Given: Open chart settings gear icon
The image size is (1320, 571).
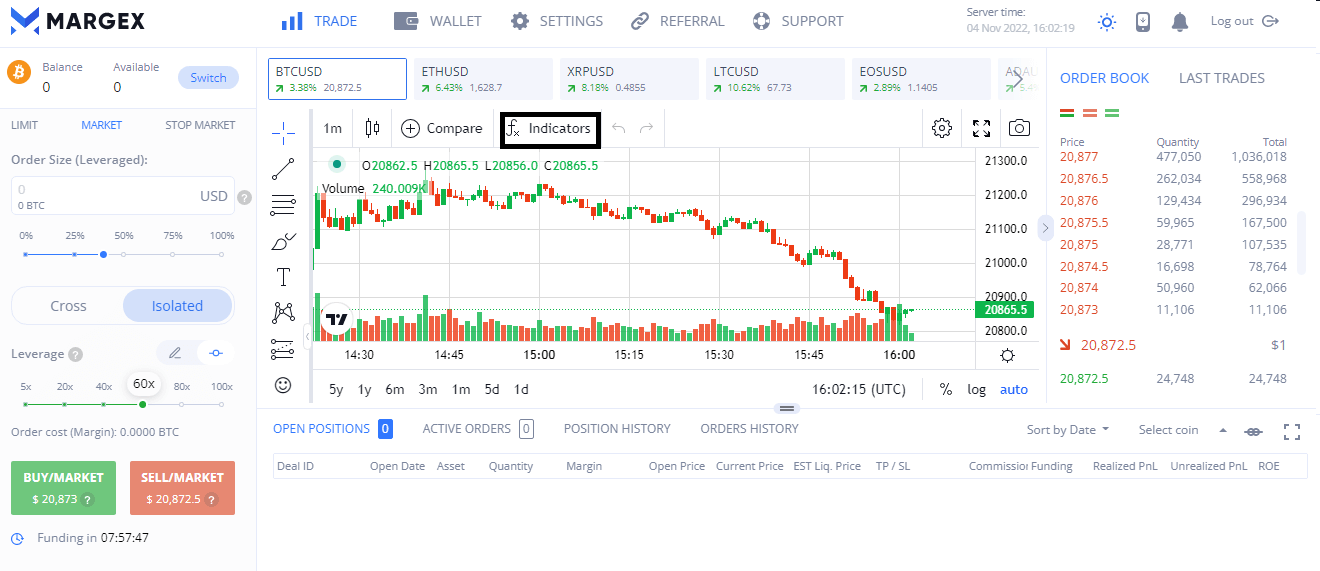Looking at the screenshot, I should click(x=941, y=128).
